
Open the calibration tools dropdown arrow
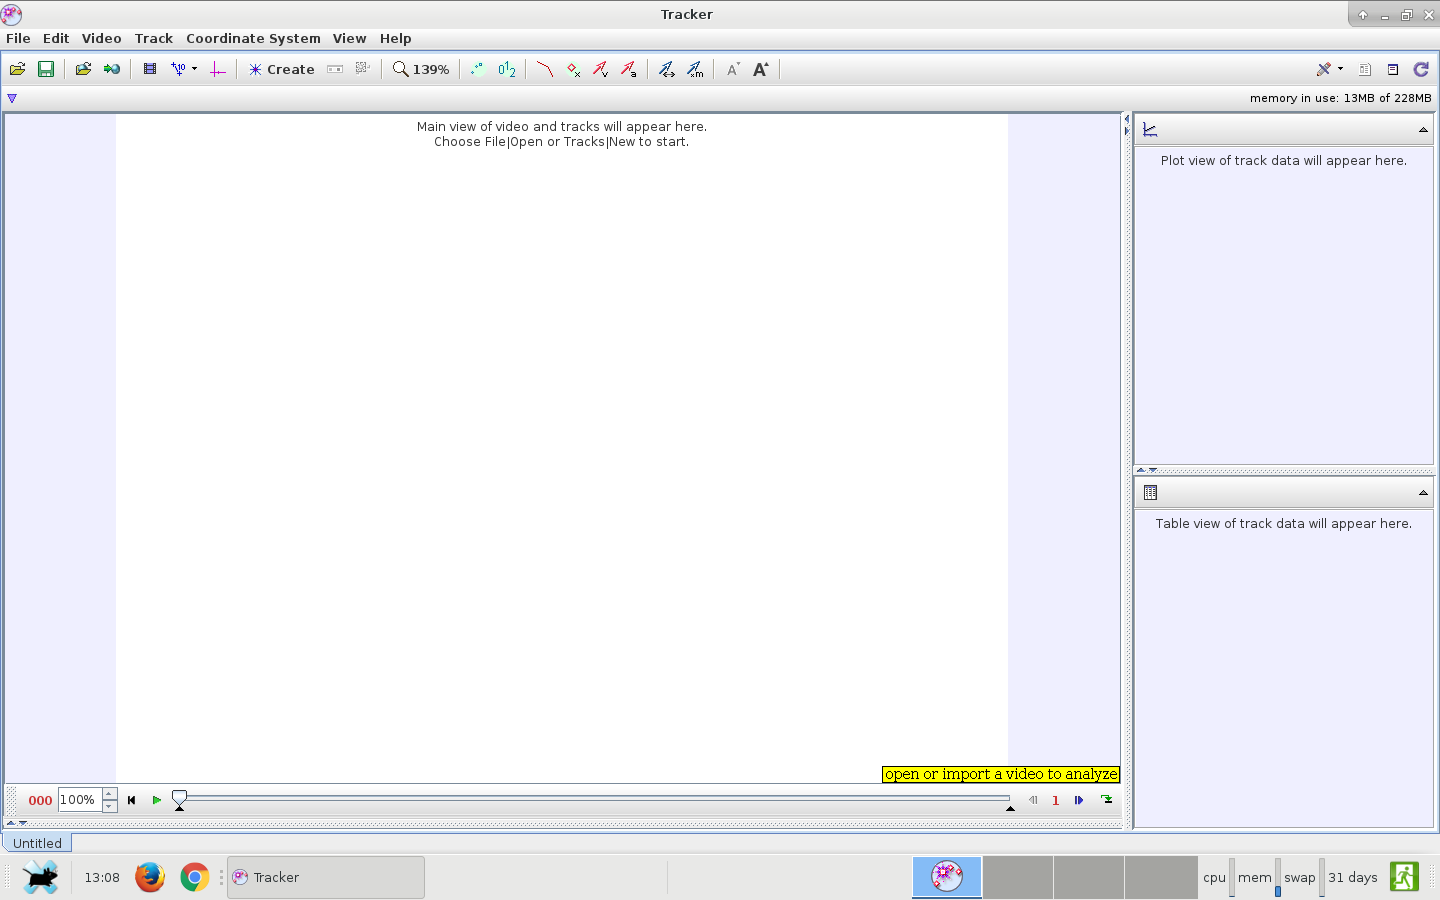194,69
